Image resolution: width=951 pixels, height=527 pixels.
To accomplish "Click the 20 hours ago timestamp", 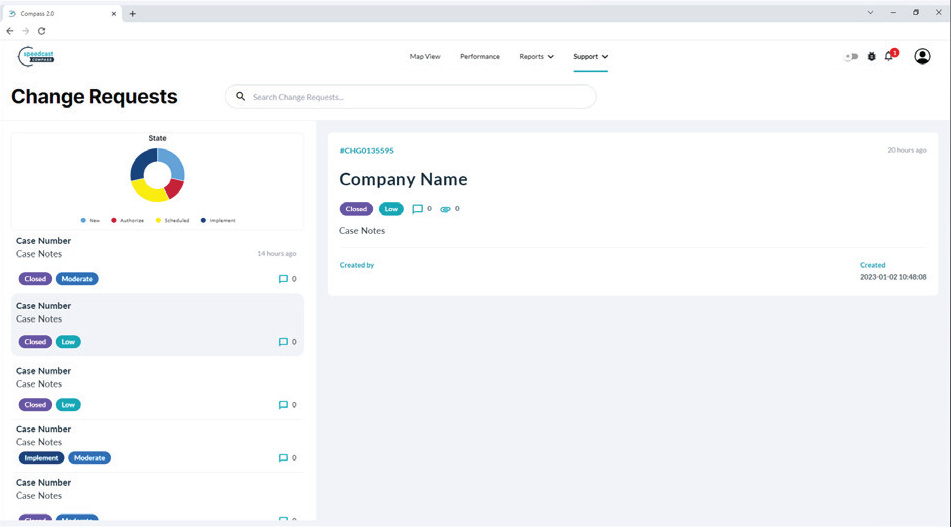I will [907, 150].
